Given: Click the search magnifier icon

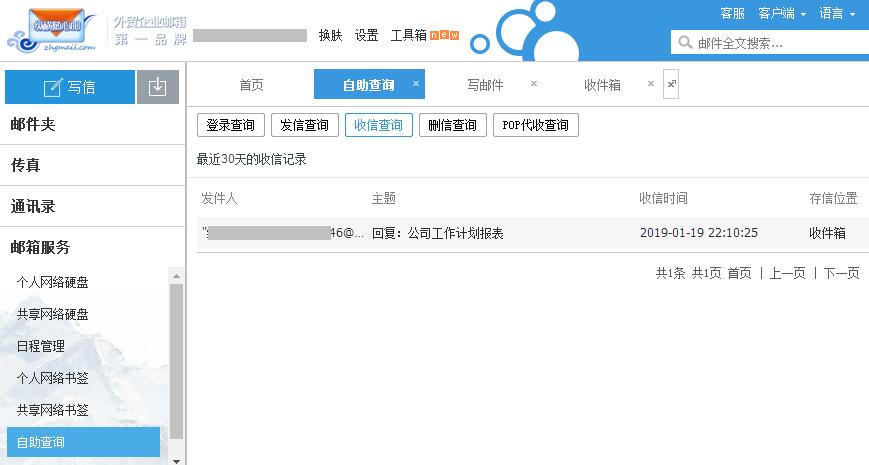Looking at the screenshot, I should coord(686,43).
